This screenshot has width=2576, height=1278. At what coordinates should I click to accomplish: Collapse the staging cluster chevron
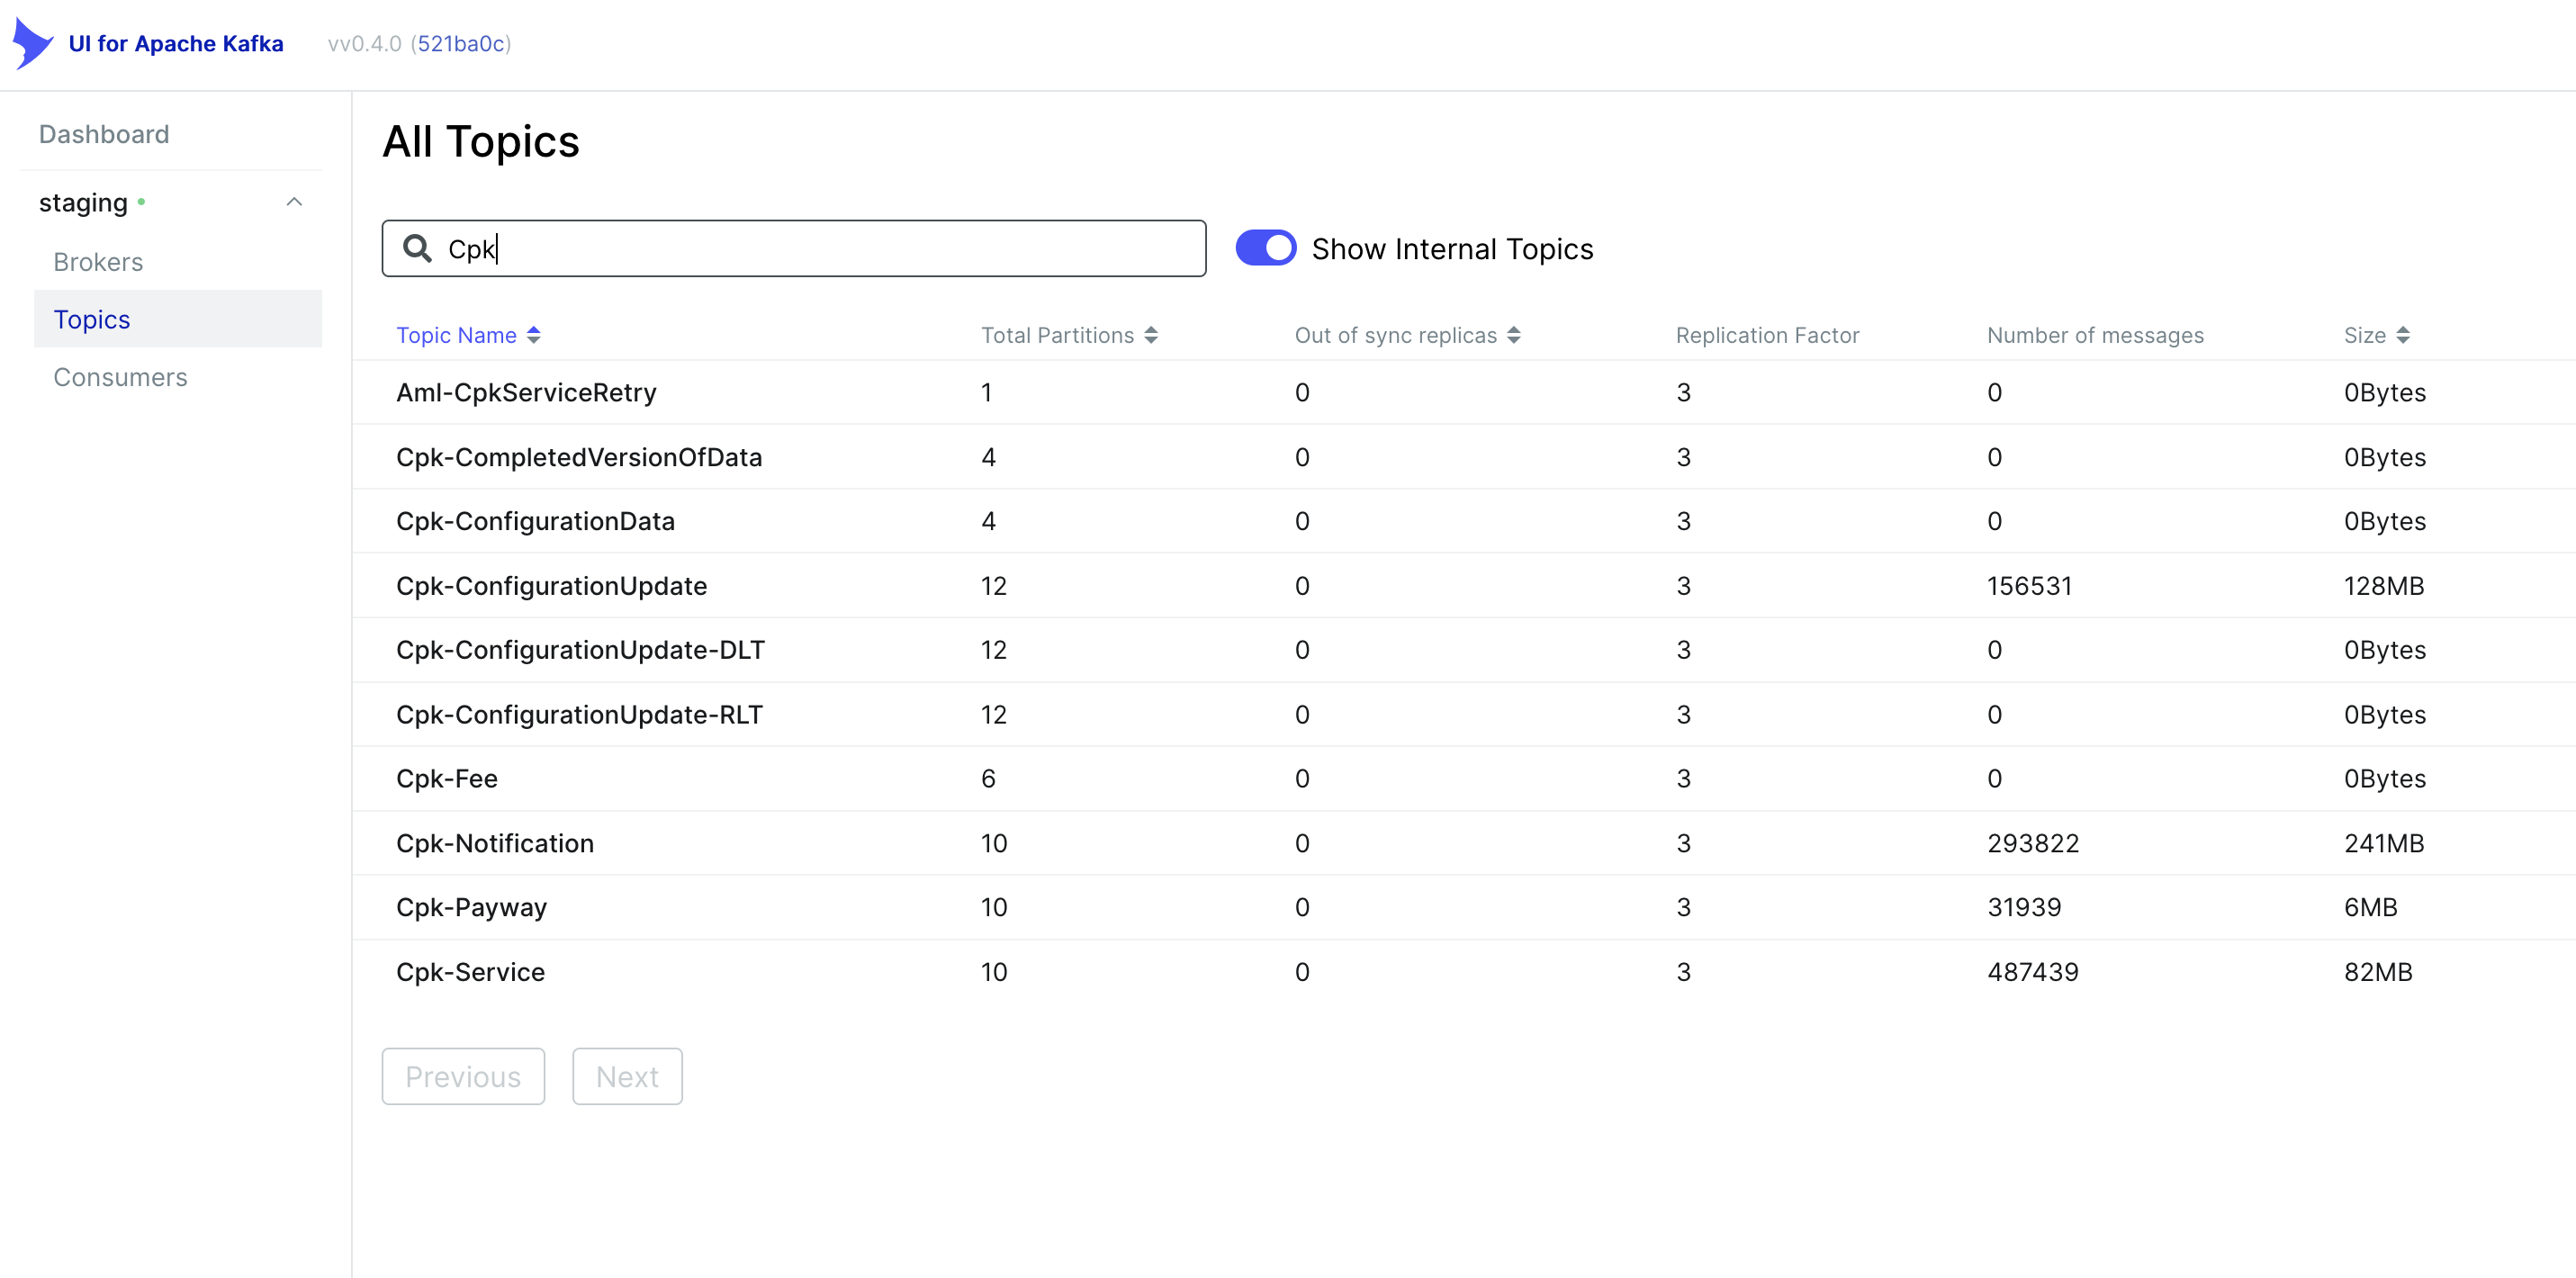pyautogui.click(x=294, y=203)
